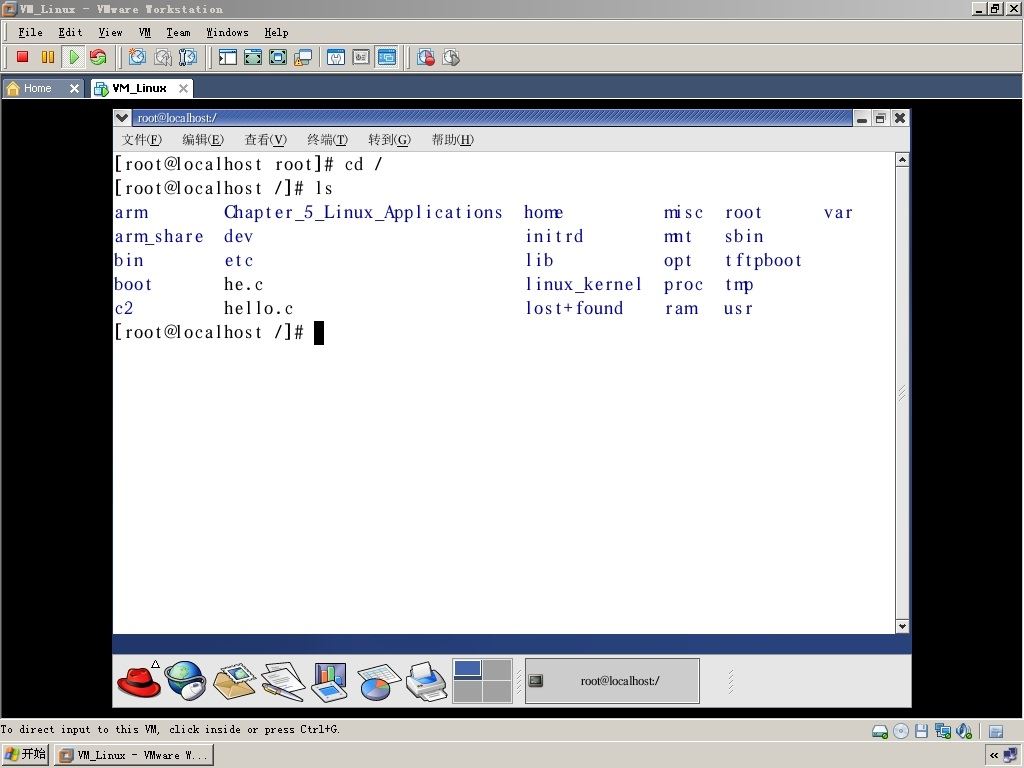Expand hidden system tray icons
1024x768 pixels.
pyautogui.click(x=994, y=756)
